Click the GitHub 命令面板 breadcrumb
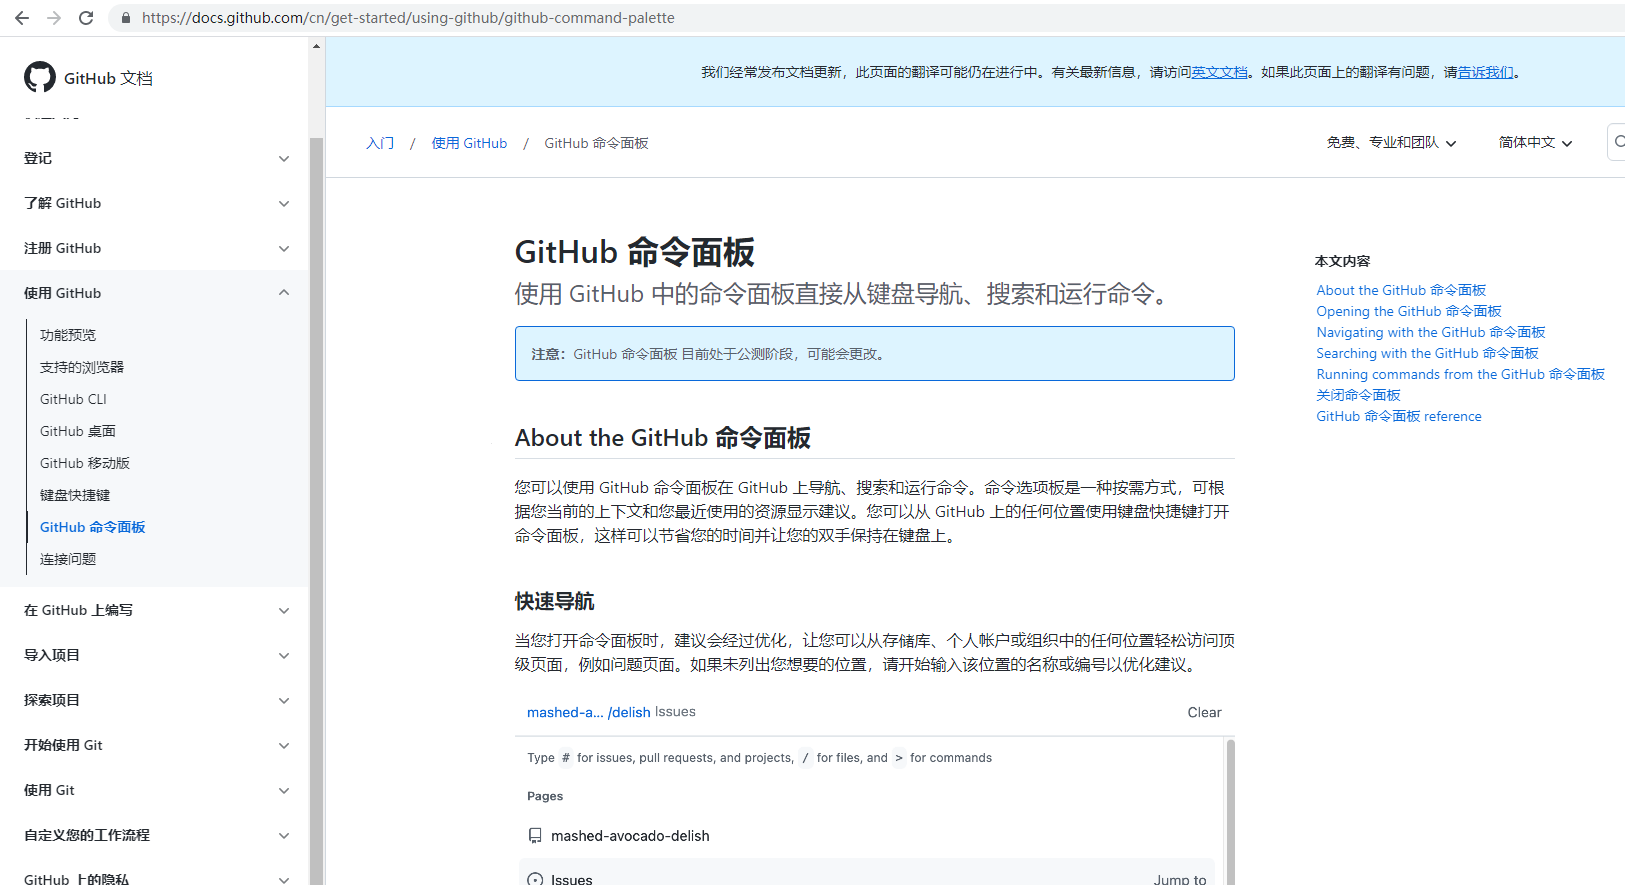 tap(596, 143)
